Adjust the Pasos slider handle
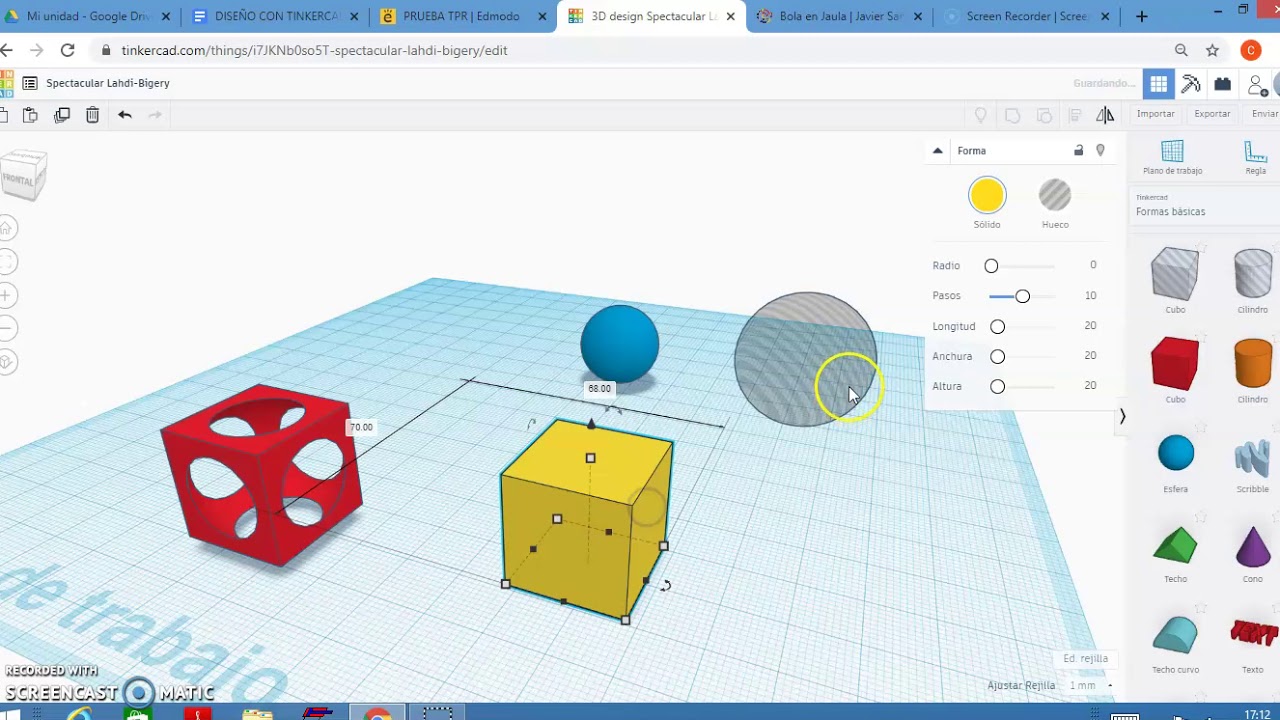Image resolution: width=1280 pixels, height=720 pixels. click(1022, 296)
